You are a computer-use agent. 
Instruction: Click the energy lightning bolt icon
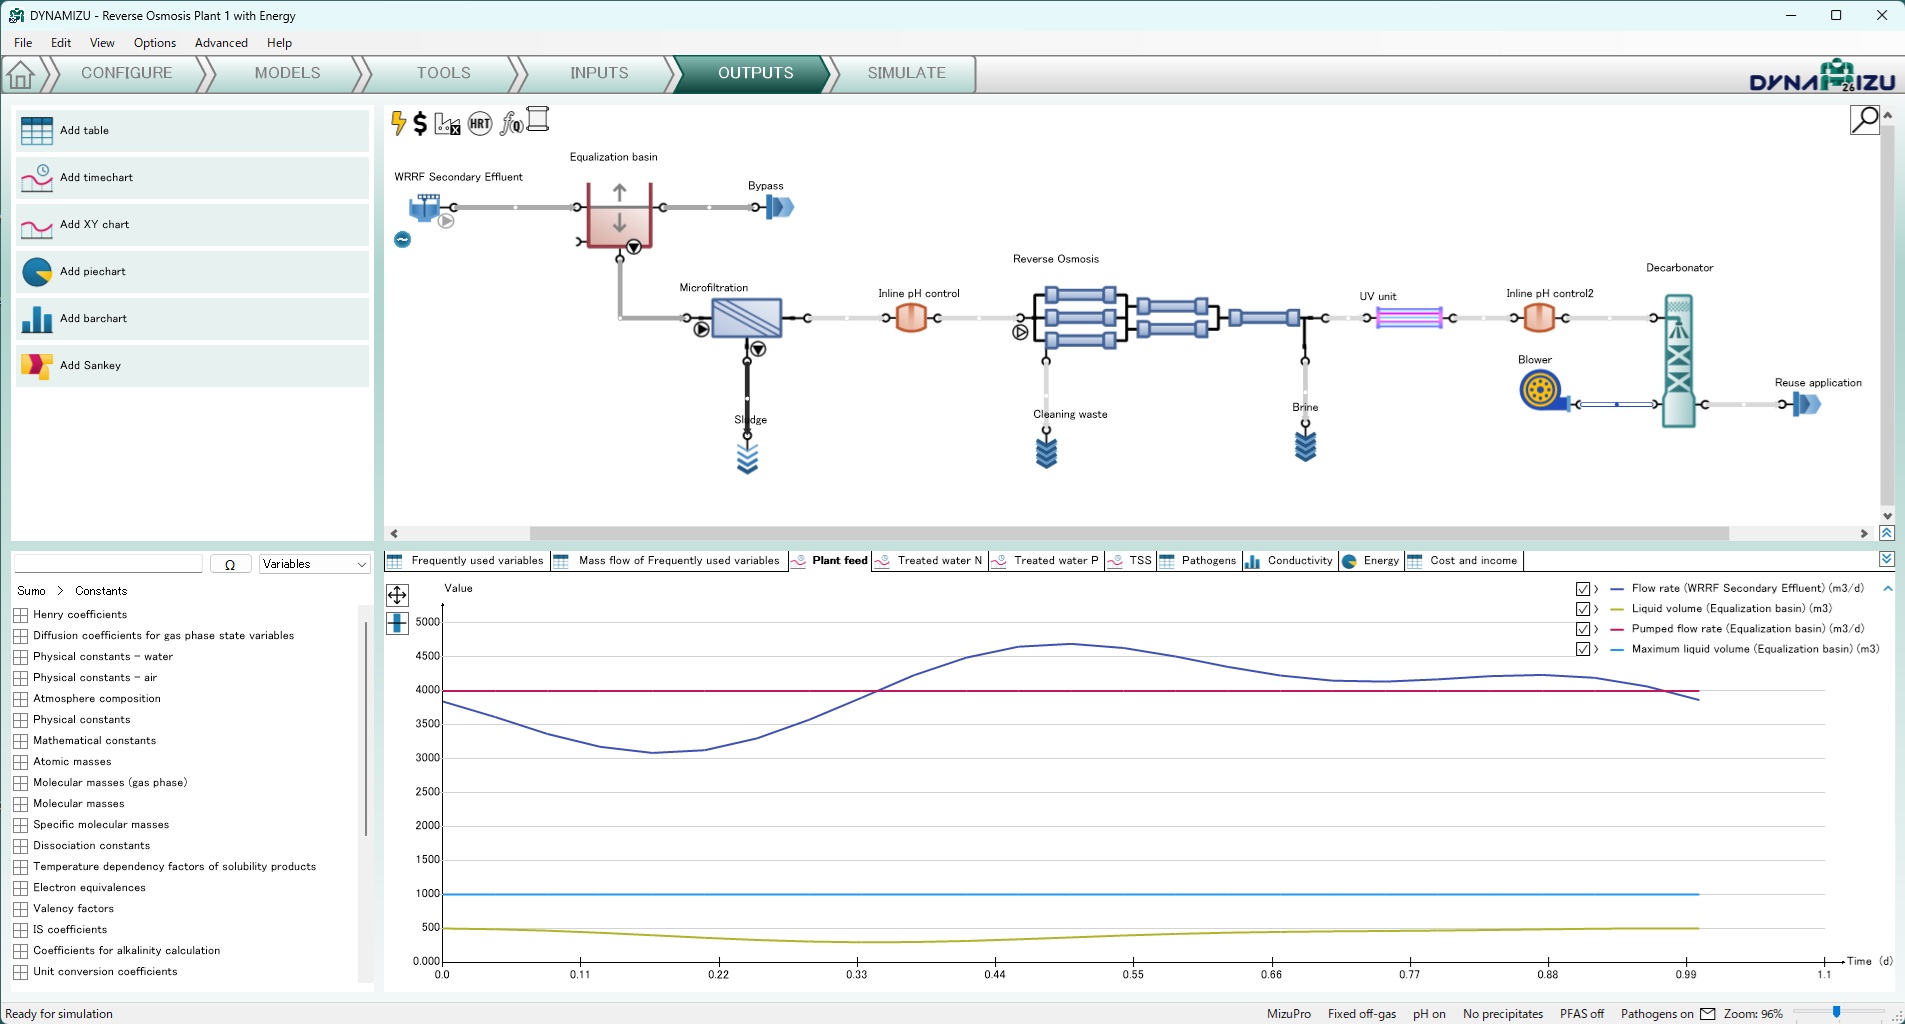coord(398,123)
